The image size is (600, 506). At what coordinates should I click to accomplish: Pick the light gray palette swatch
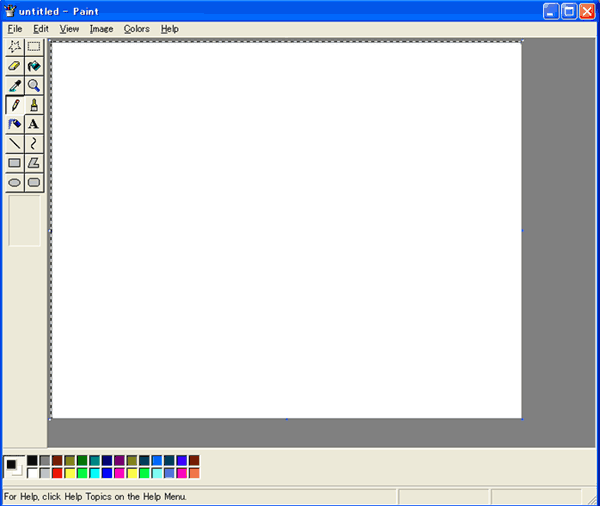pyautogui.click(x=45, y=473)
